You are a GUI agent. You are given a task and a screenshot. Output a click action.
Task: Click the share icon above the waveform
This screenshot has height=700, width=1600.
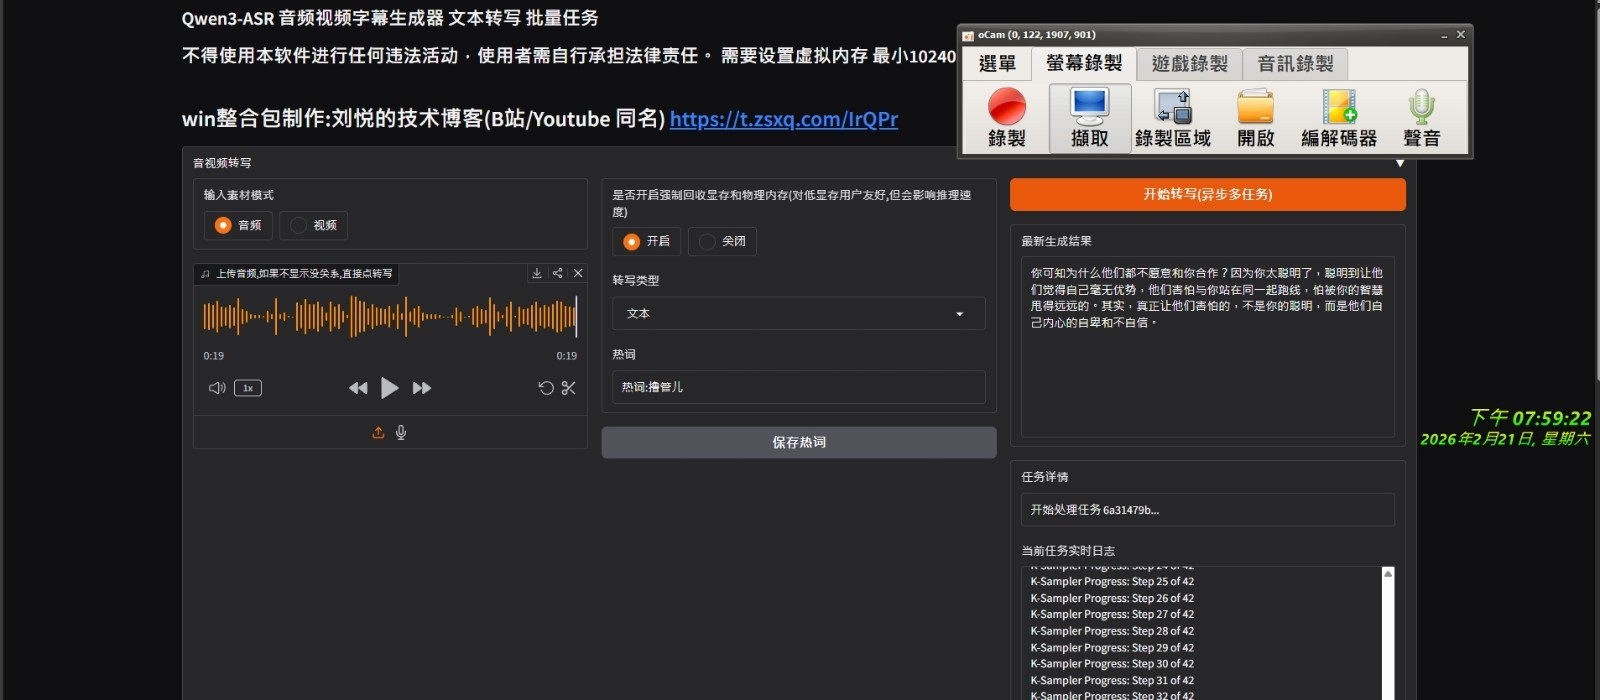click(557, 273)
